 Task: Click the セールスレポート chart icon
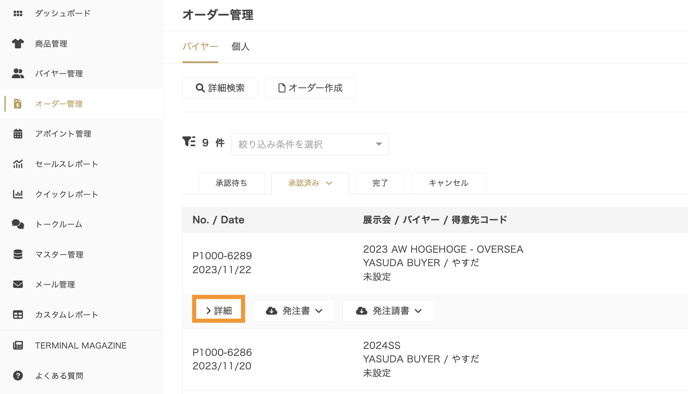coord(18,164)
